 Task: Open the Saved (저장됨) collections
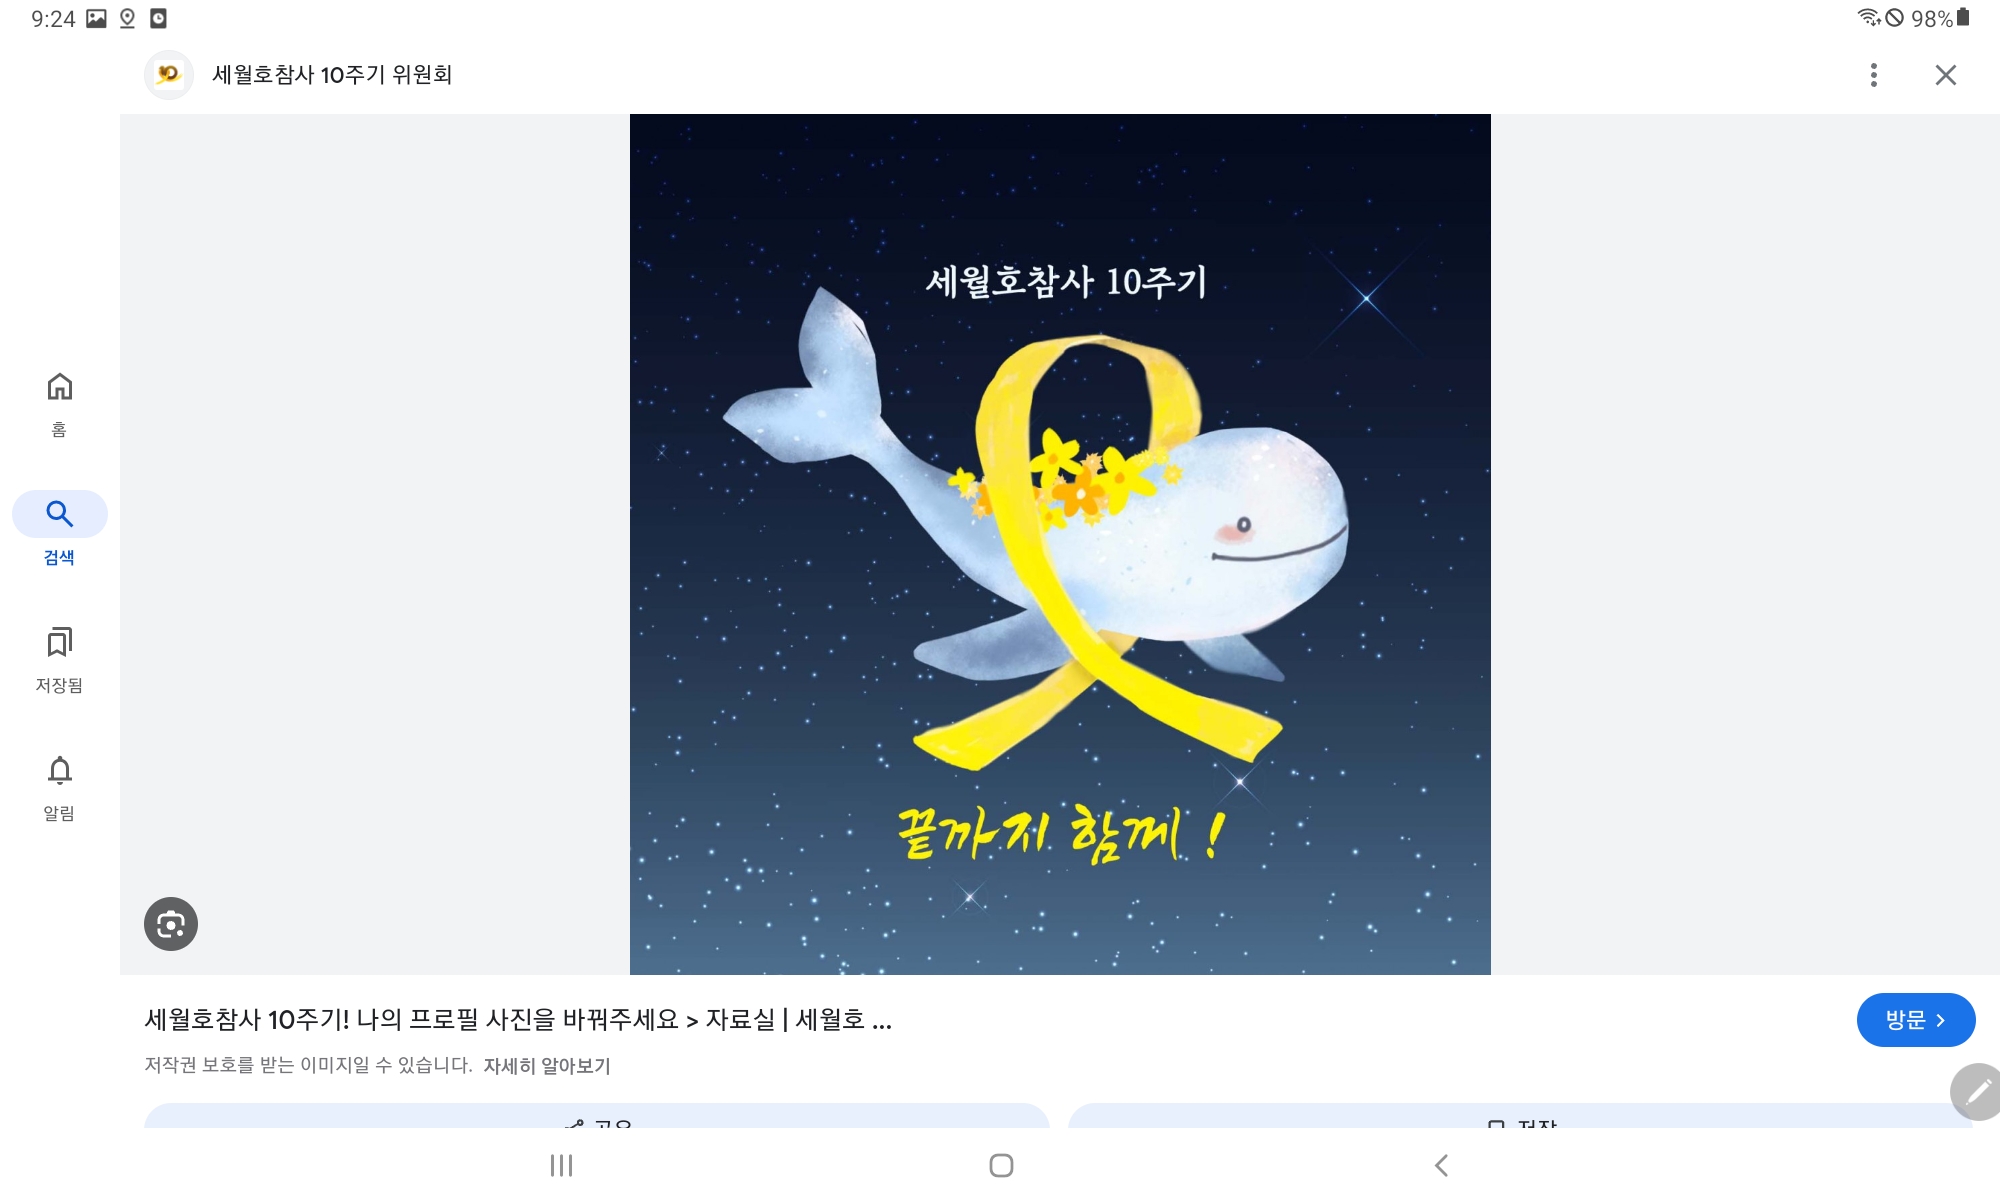click(x=59, y=660)
